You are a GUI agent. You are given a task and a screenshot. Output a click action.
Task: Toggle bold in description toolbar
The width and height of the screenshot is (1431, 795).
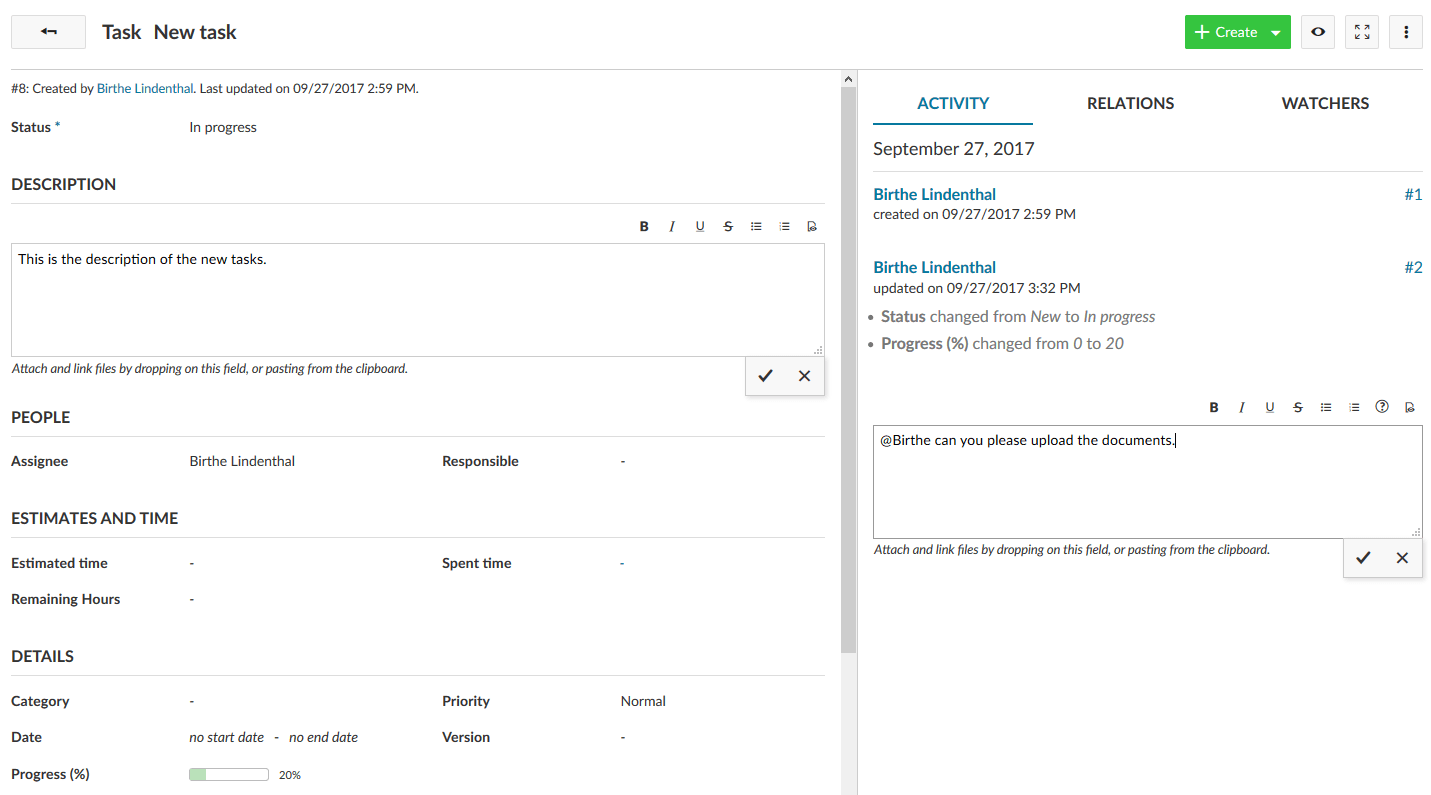tap(644, 227)
